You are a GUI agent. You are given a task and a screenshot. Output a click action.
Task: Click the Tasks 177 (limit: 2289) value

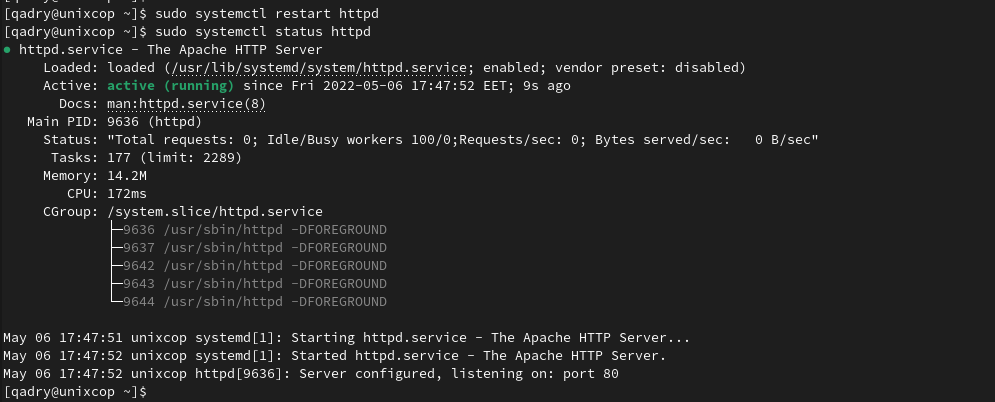(175, 158)
